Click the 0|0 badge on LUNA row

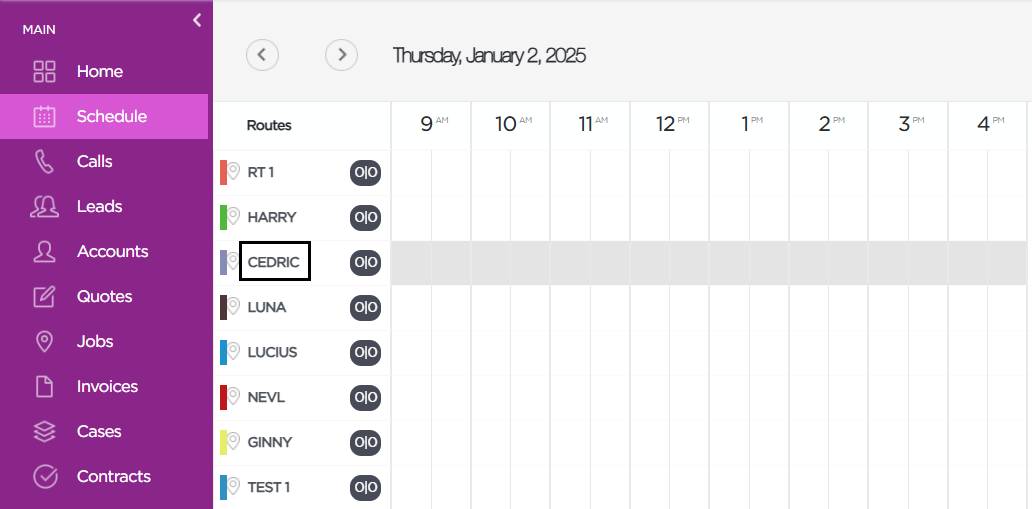click(x=365, y=307)
